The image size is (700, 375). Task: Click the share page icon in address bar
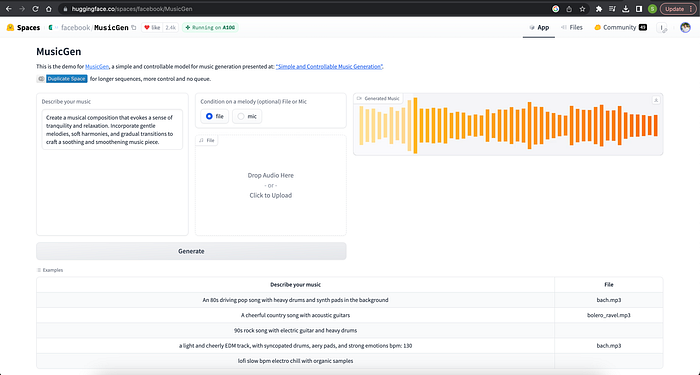tap(569, 9)
